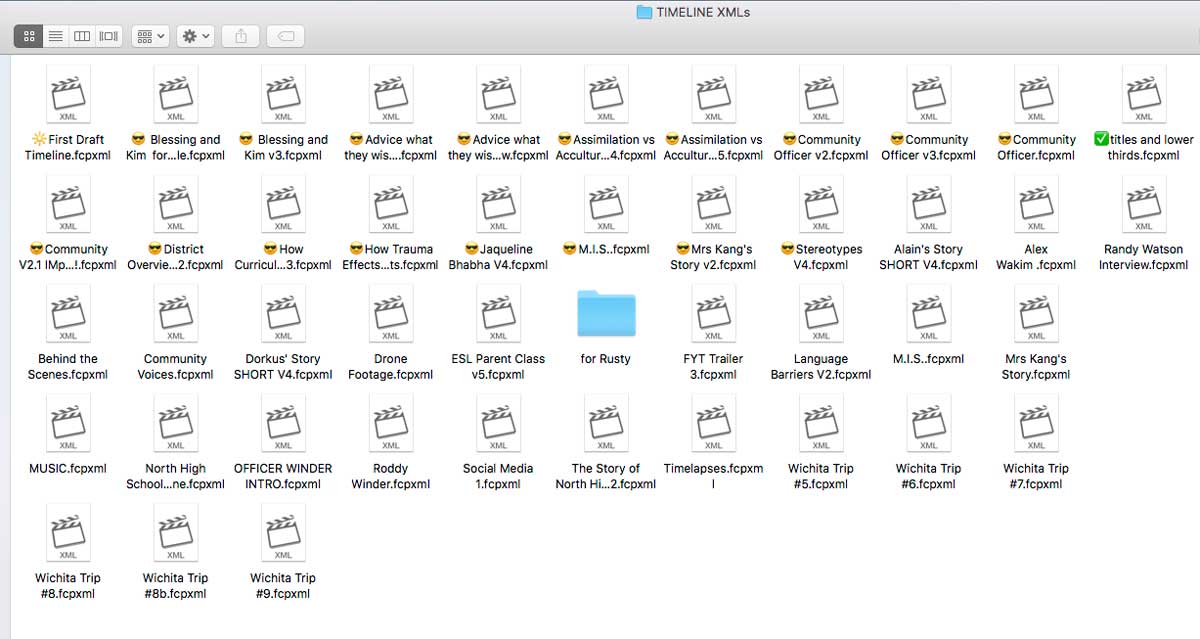Click the "Dorkus' Story SHORT V4.fcpxml" name
The image size is (1200, 639).
(283, 367)
